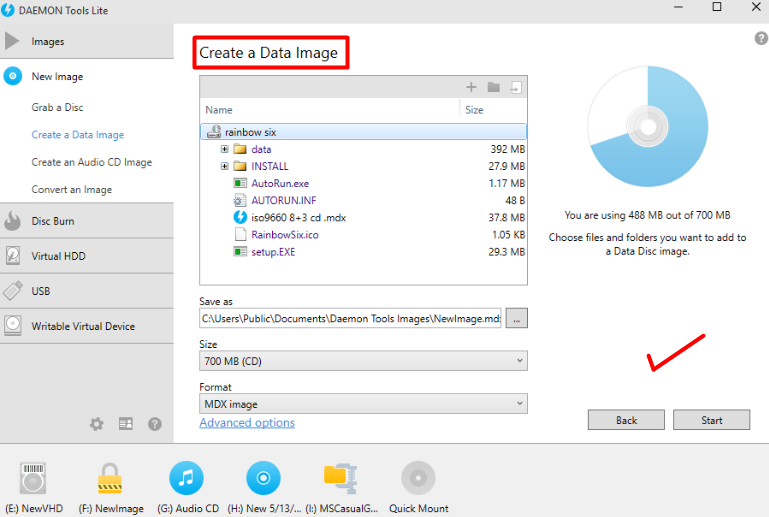Select Grab a Disc in sidebar
Viewport: 769px width, 517px height.
pos(57,107)
